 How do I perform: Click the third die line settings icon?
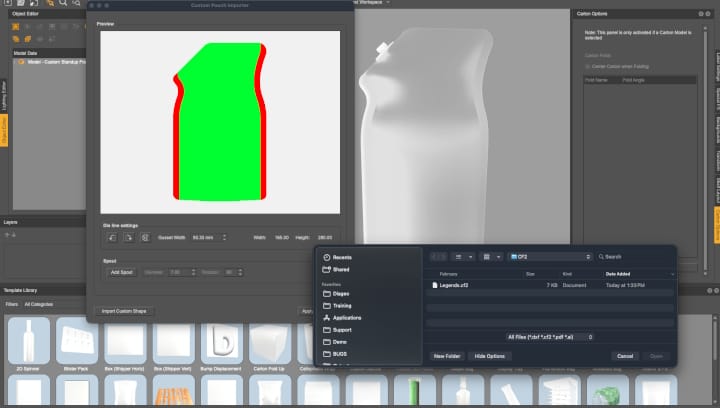pyautogui.click(x=146, y=237)
